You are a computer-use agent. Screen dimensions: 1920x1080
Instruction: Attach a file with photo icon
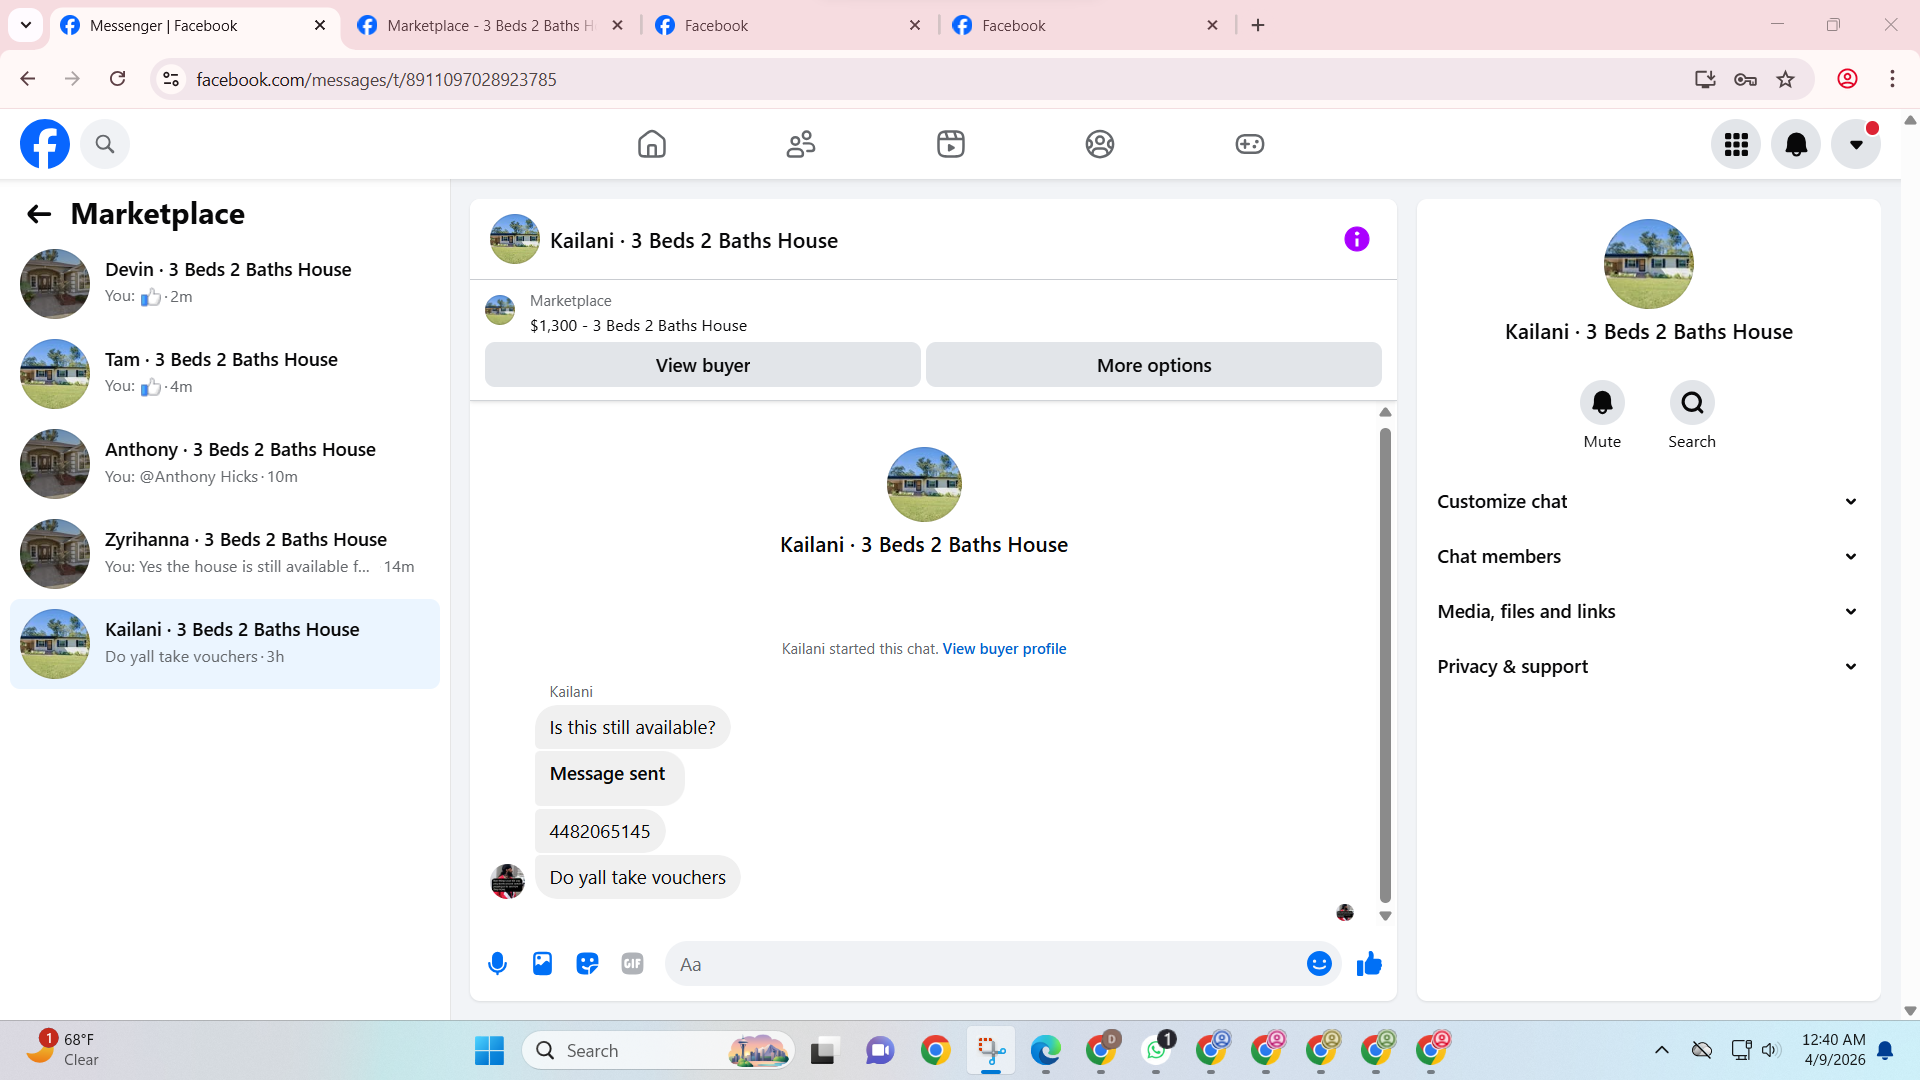point(542,964)
